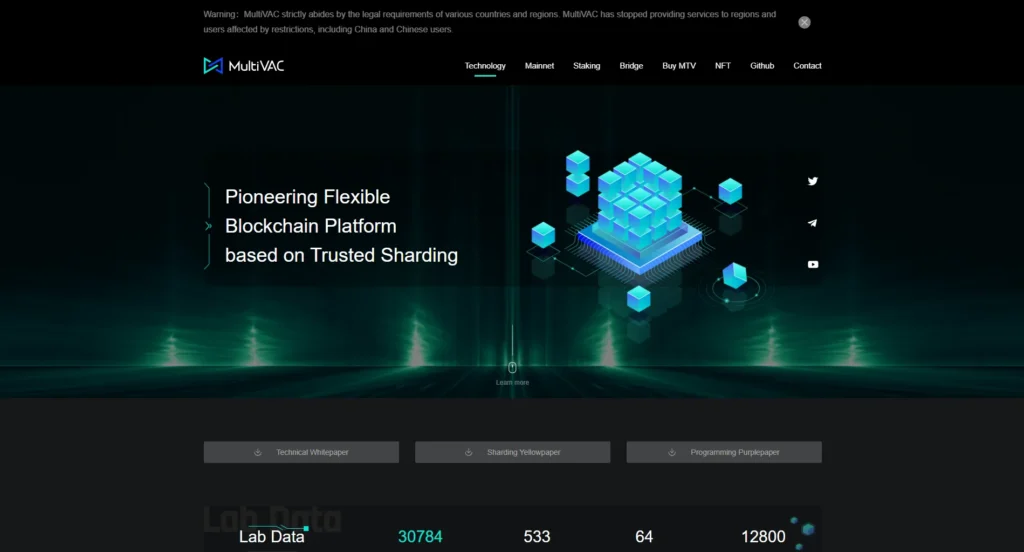Screen dimensions: 1024x552
Task: Click the Pioneering Flexible headline text
Action: (x=308, y=197)
